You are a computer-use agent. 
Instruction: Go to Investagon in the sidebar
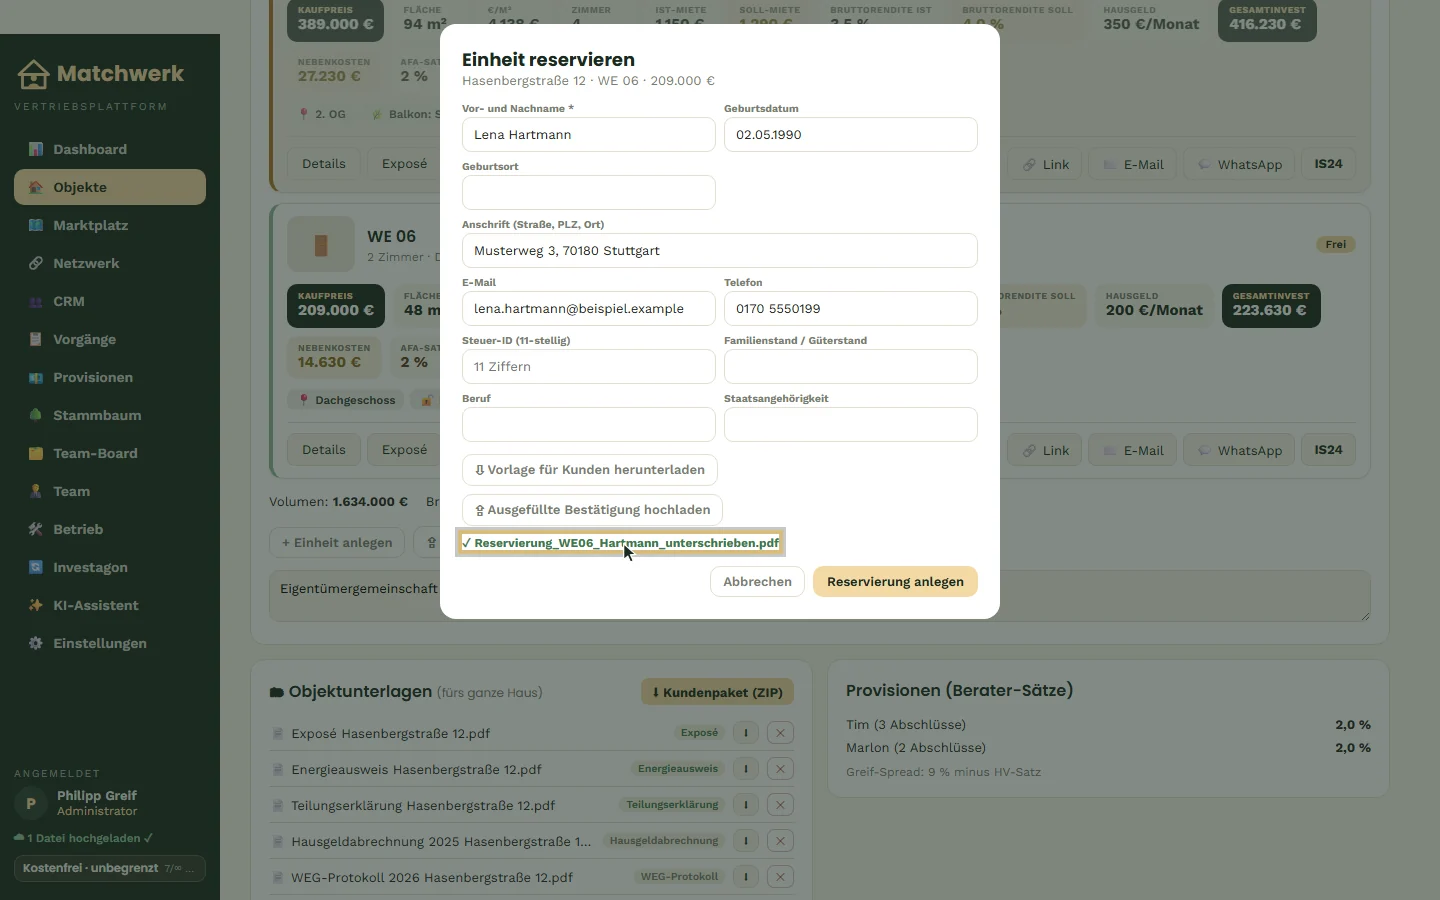click(x=110, y=567)
